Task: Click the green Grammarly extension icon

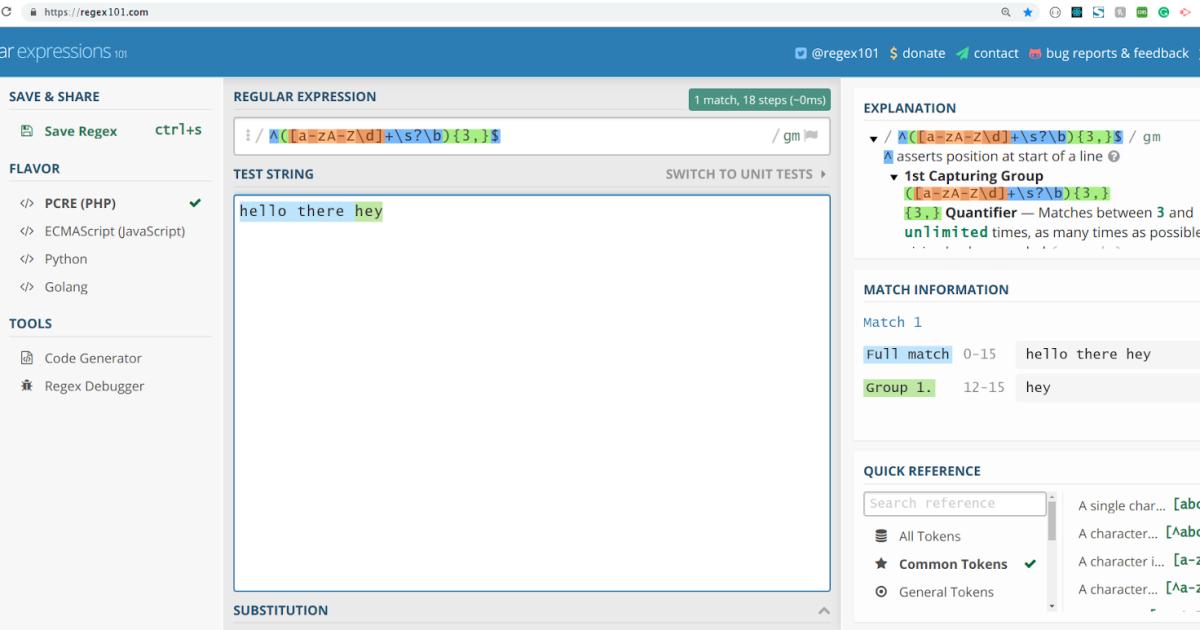Action: point(1164,12)
